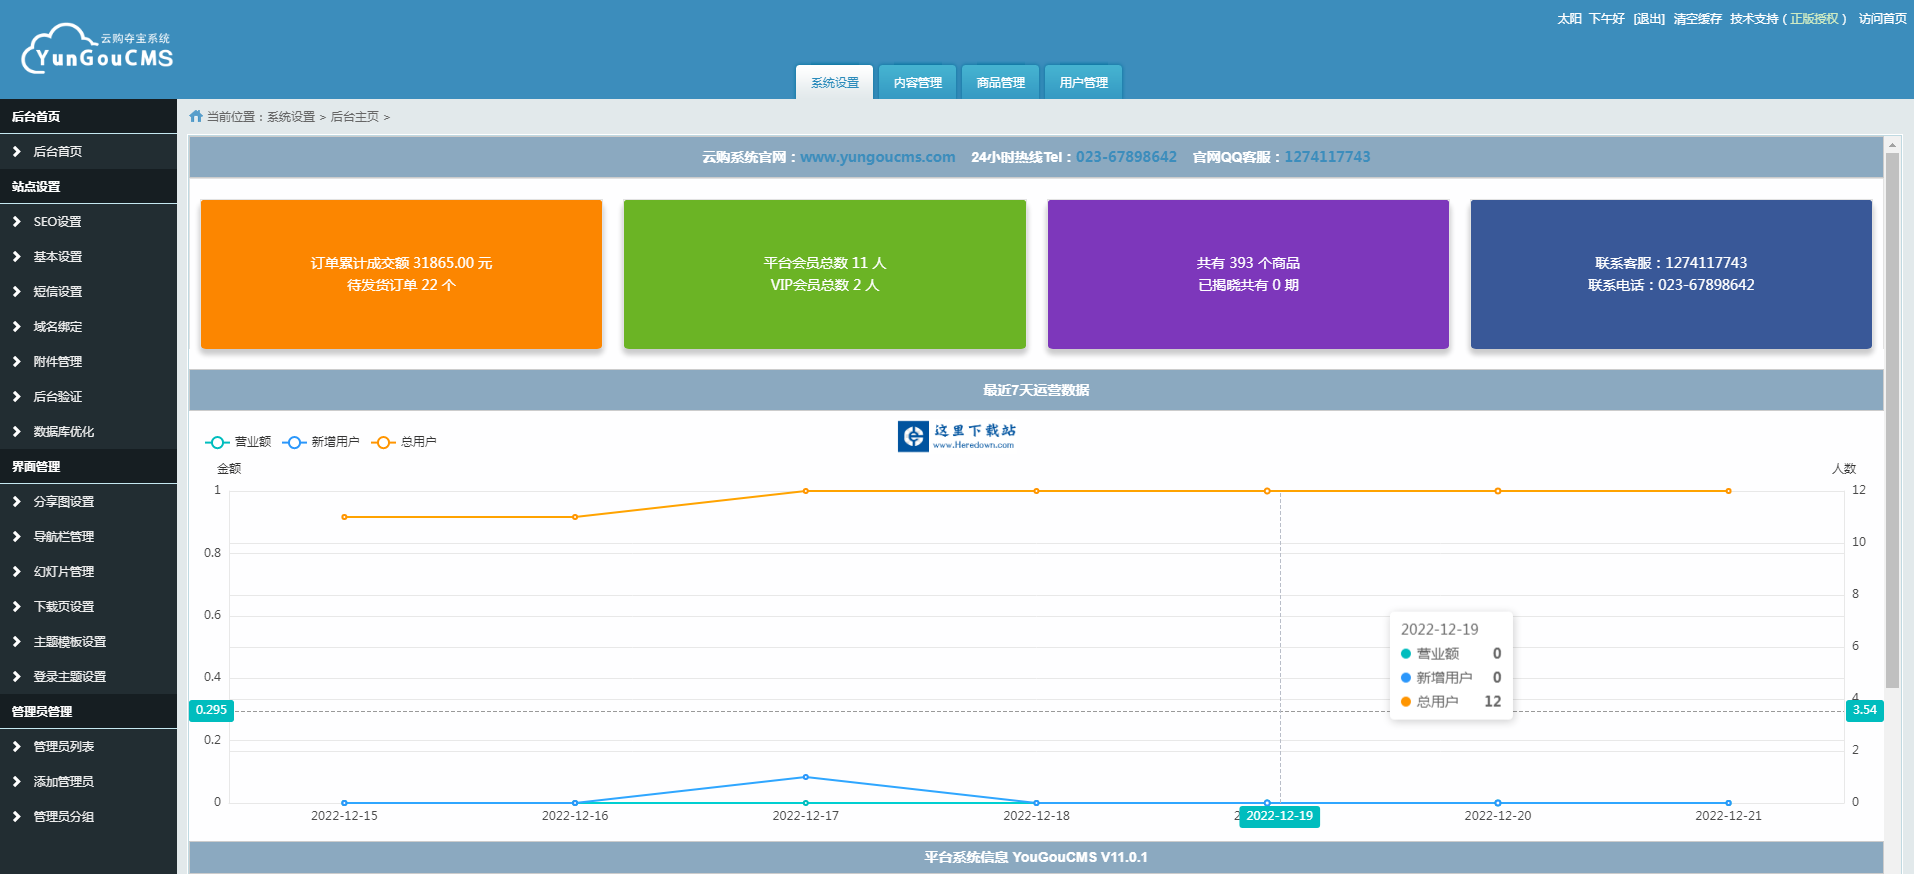Open the 用户管理 tab
This screenshot has height=874, width=1914.
pos(1083,83)
